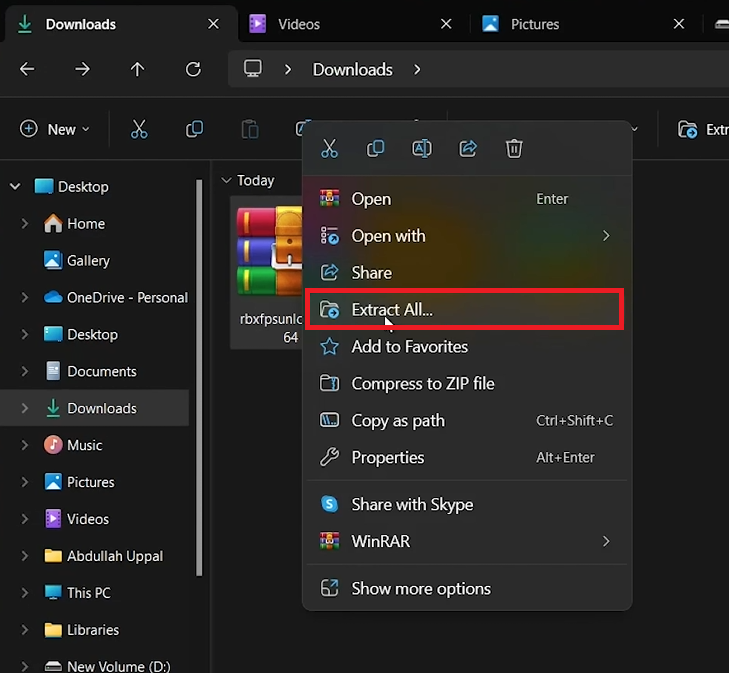Open the New dropdown button
The width and height of the screenshot is (729, 673).
click(x=55, y=129)
